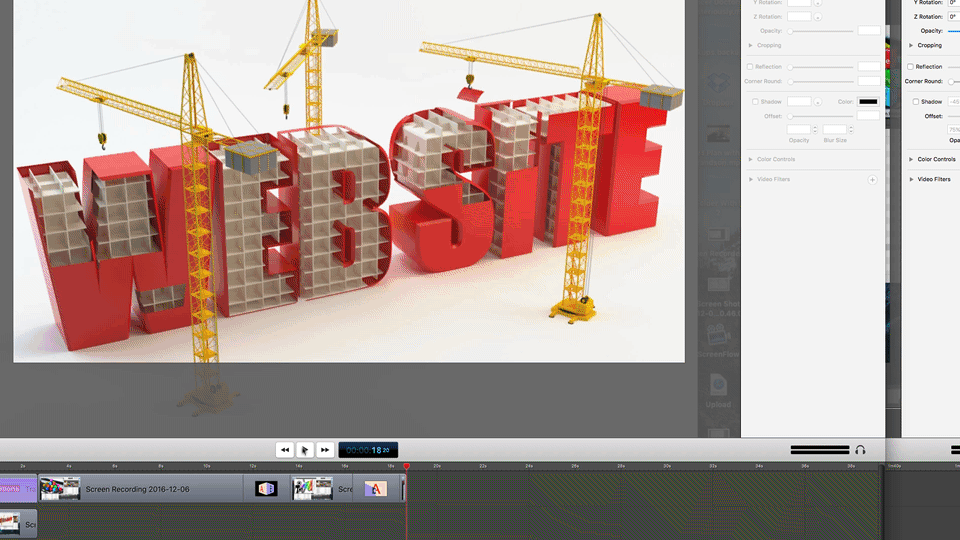Toggle the Reflection checkbox in the dimmed panel
This screenshot has width=960, height=540.
click(x=750, y=67)
